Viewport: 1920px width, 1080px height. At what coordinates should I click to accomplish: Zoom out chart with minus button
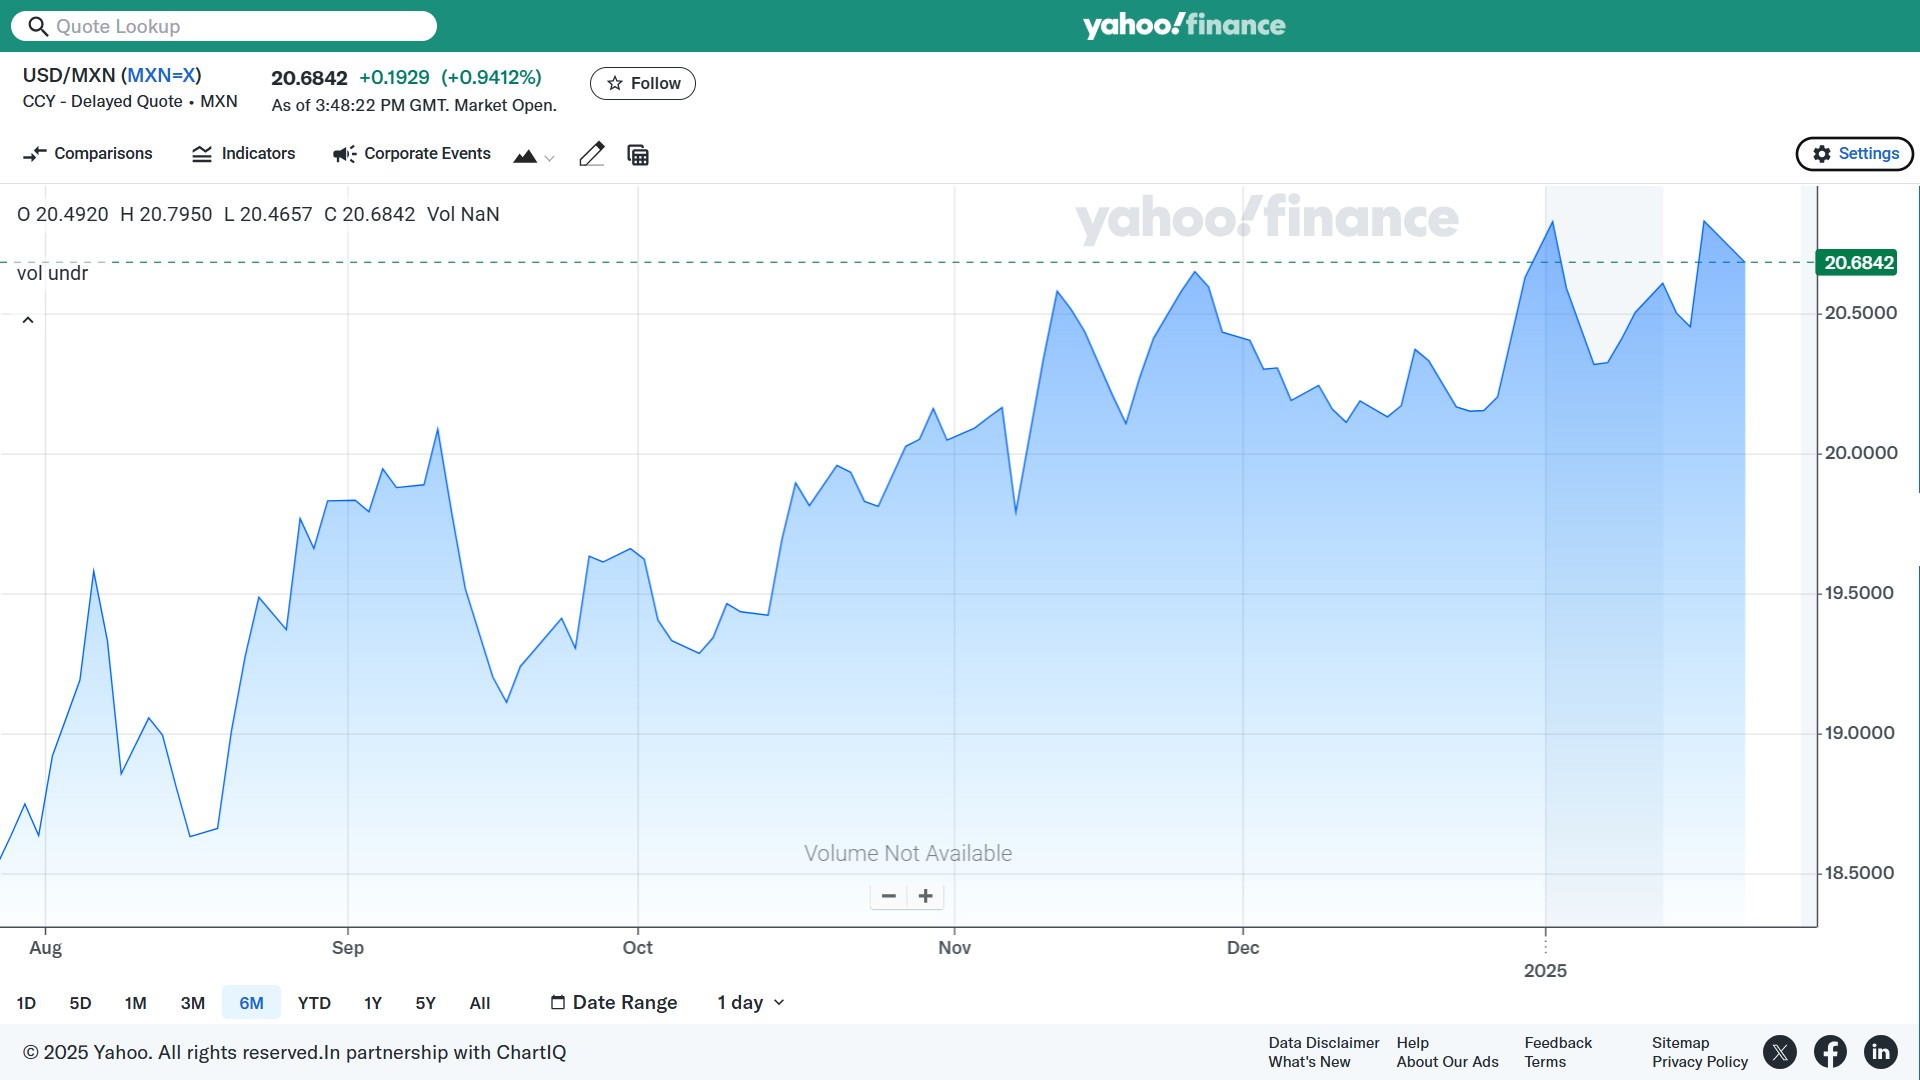pyautogui.click(x=888, y=896)
